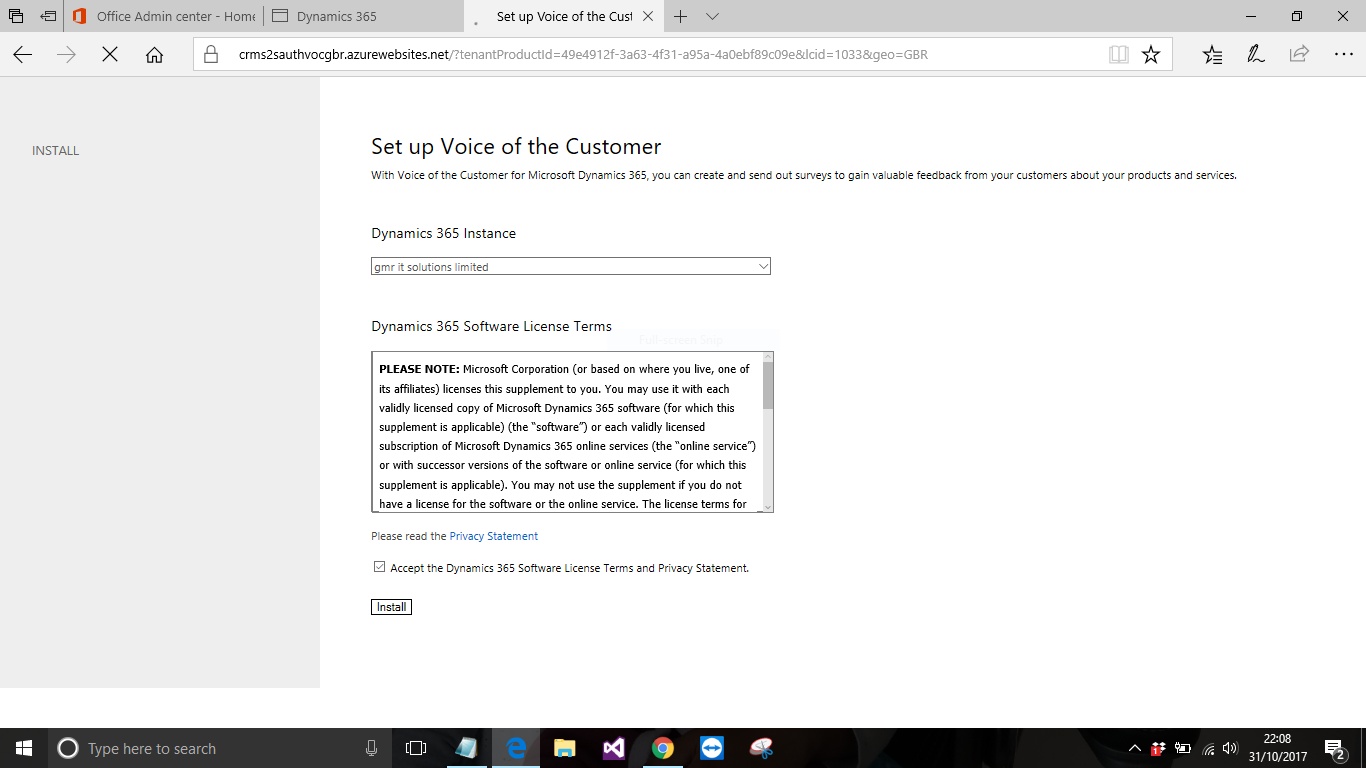Click license terms scroll up arrow
1366x768 pixels.
pyautogui.click(x=768, y=357)
